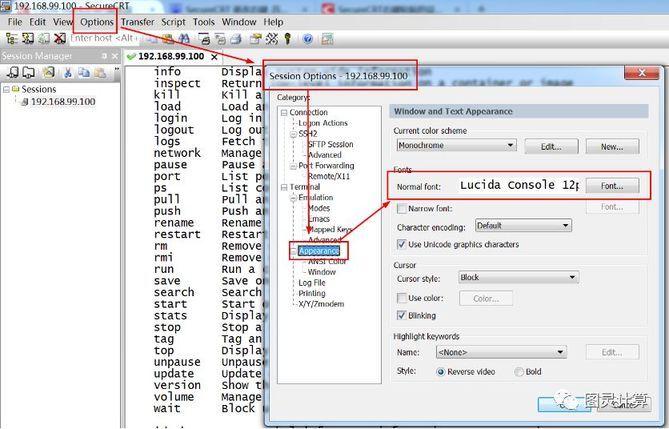Screen dimensions: 669x429
Task: Click Edit... beside the color scheme
Action: [551, 146]
